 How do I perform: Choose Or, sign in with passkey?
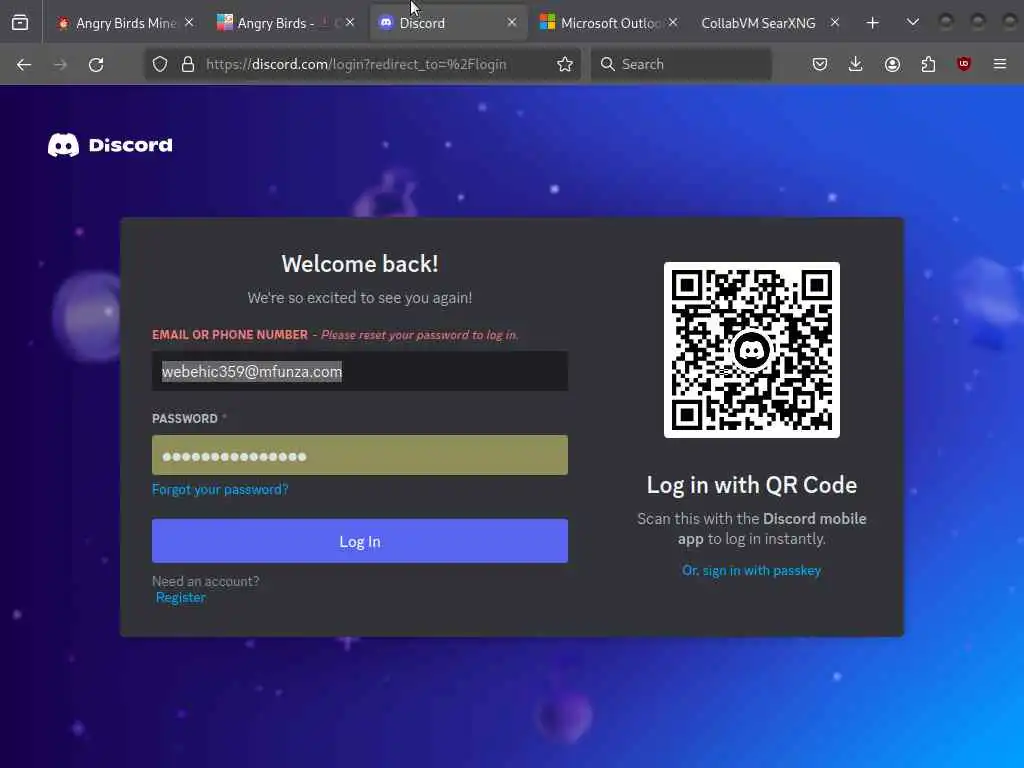click(752, 570)
